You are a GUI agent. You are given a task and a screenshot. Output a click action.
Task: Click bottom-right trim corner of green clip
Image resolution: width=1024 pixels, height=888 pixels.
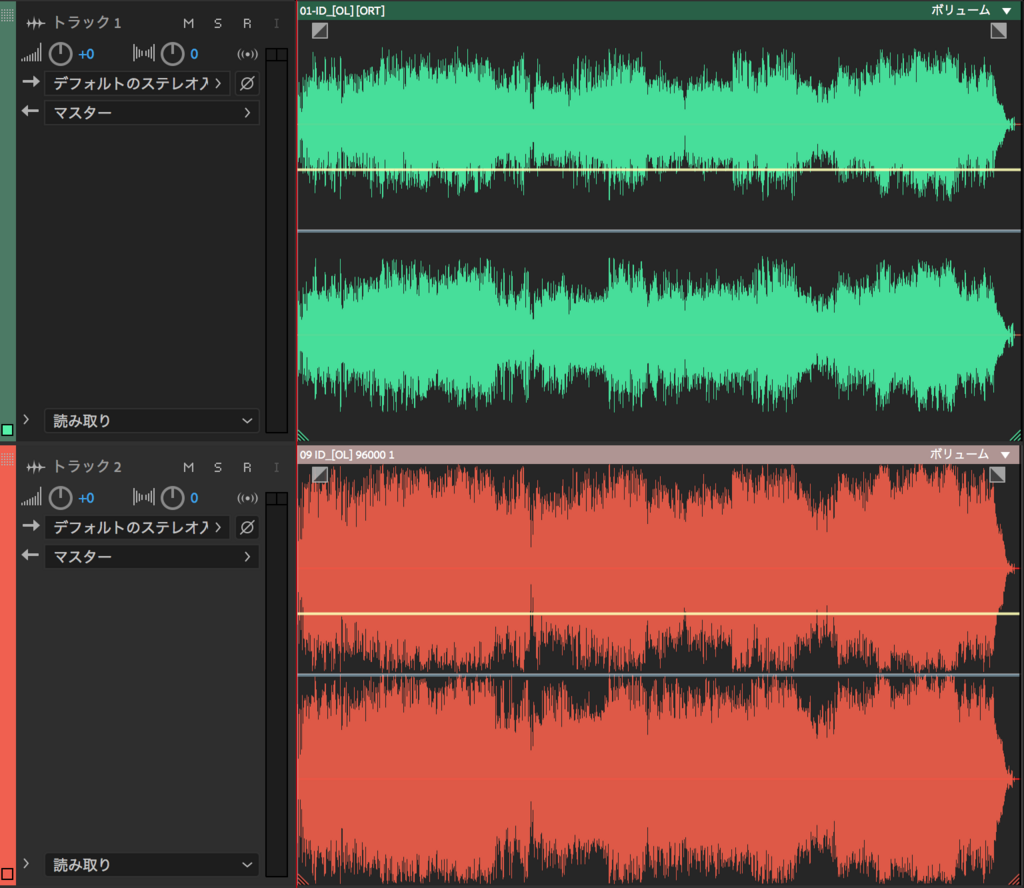1015,436
